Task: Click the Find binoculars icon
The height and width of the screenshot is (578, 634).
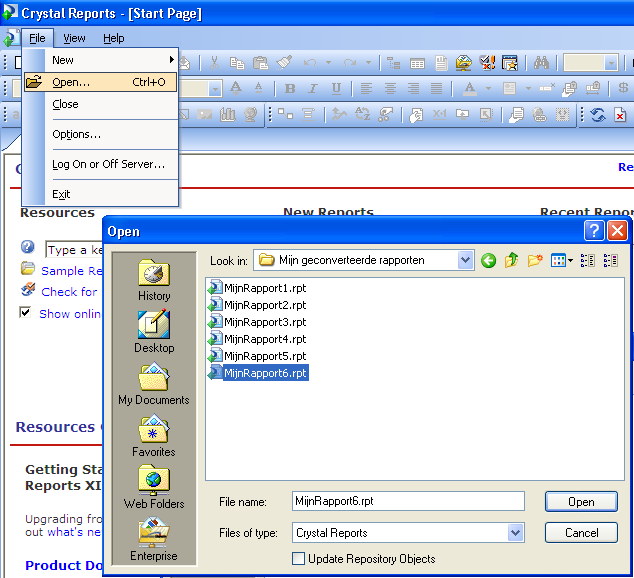Action: point(541,63)
